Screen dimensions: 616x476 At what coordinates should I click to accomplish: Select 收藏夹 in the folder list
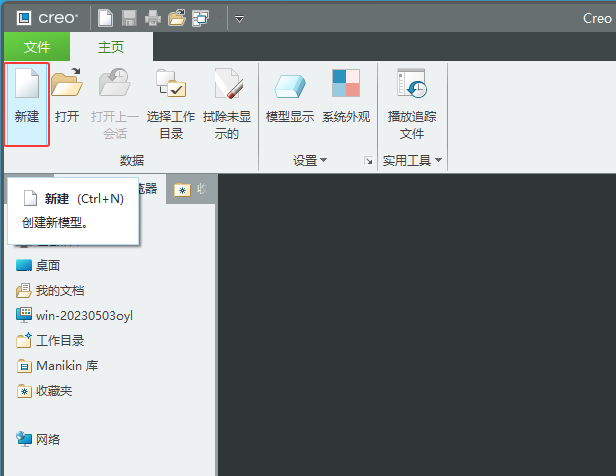point(44,391)
